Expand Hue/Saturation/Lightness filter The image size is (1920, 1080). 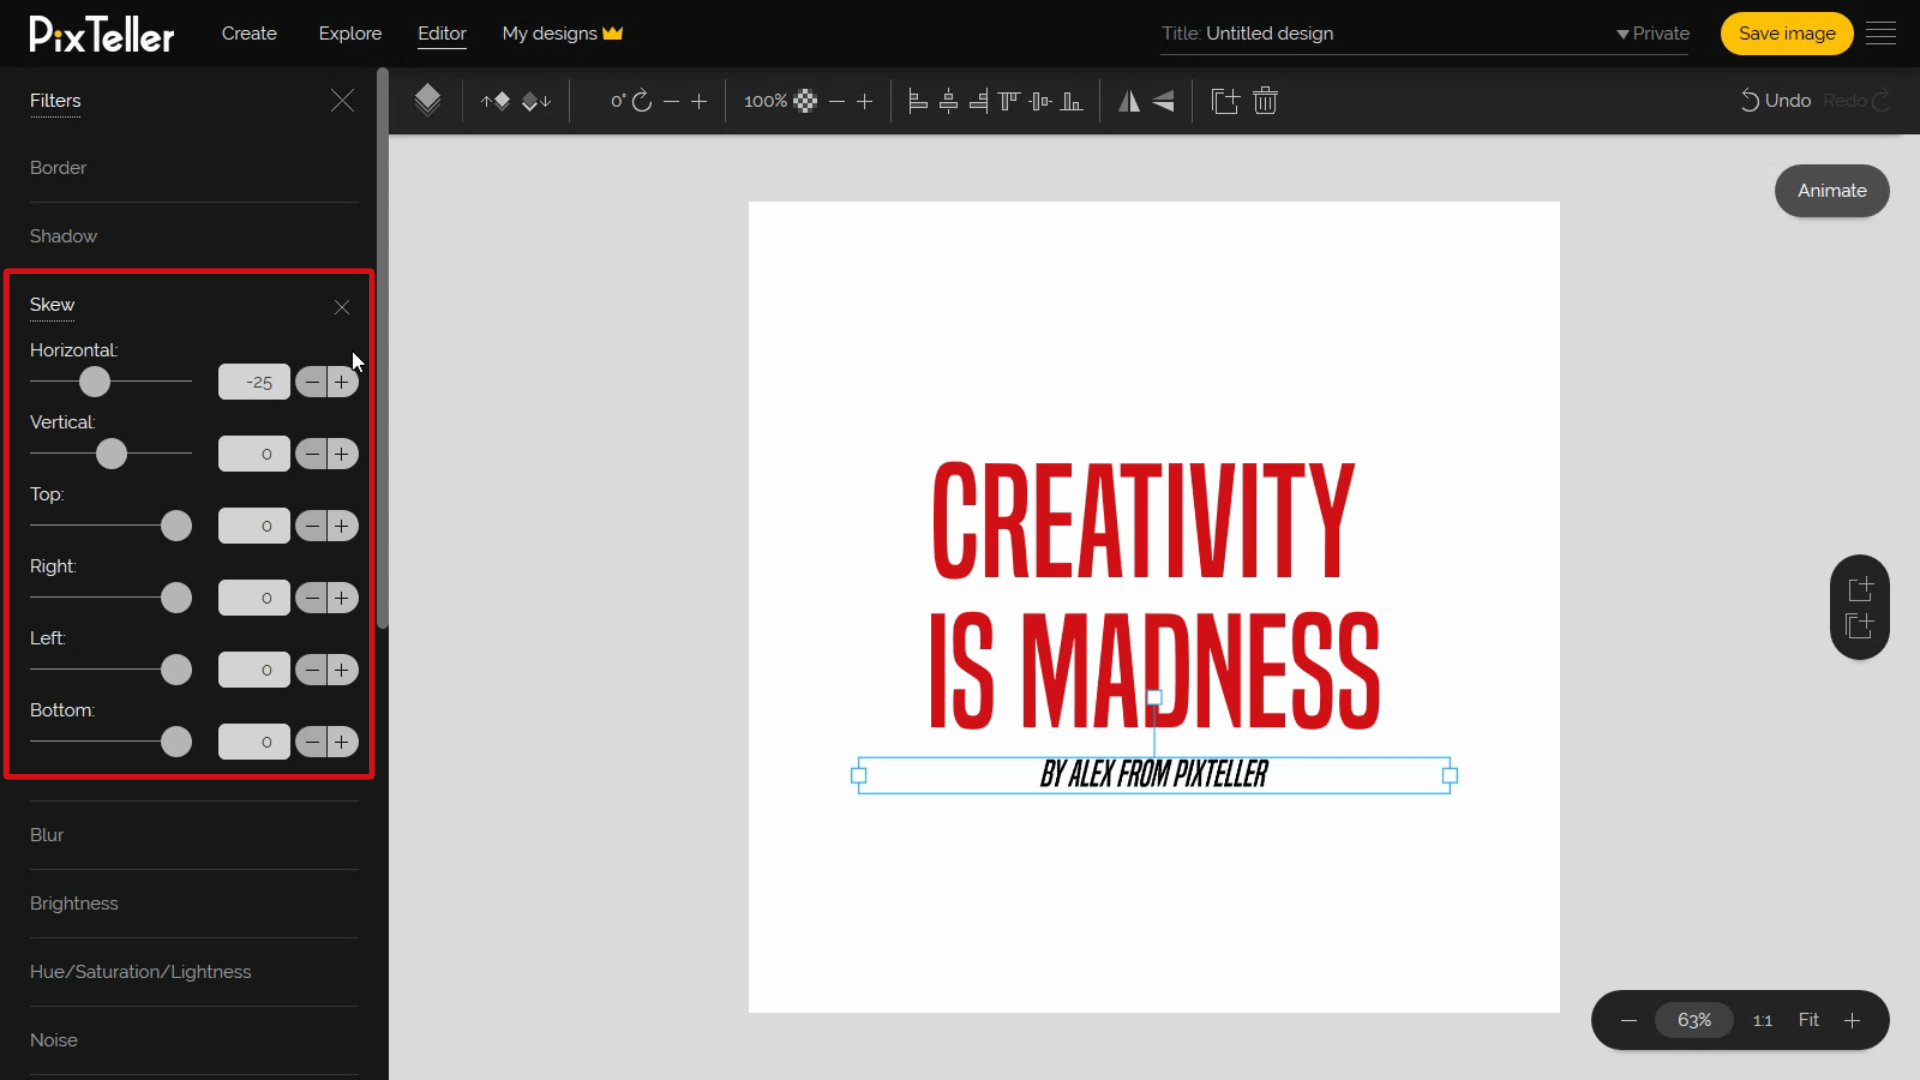141,972
